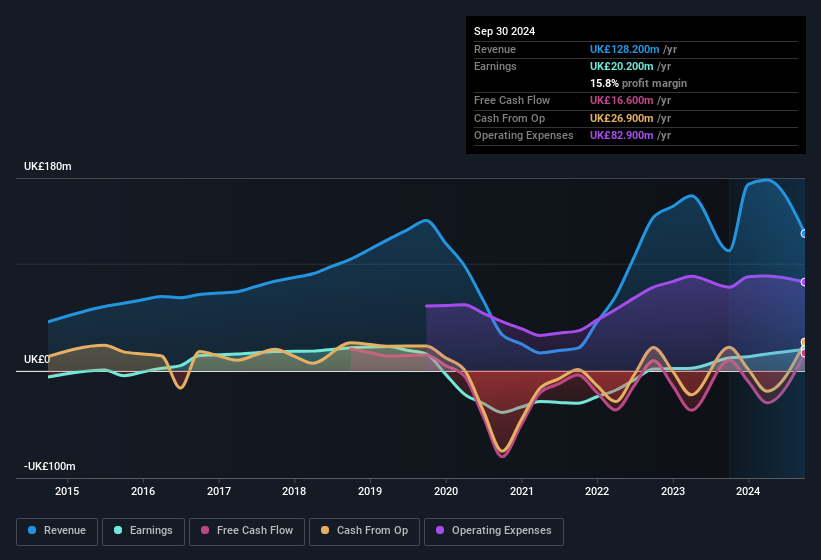Click the Sep 30 2024 tooltip date

click(504, 31)
